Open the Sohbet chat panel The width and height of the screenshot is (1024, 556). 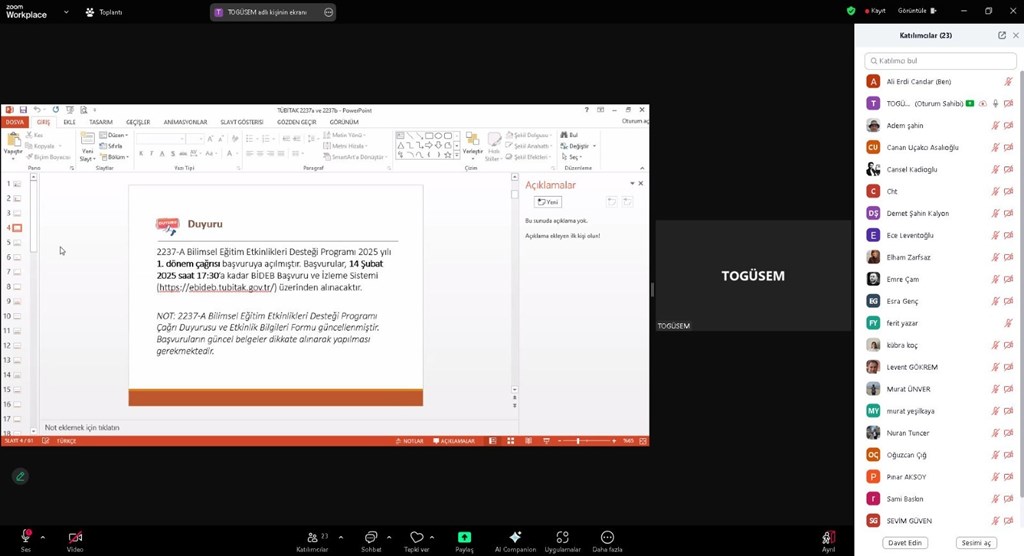click(x=371, y=537)
